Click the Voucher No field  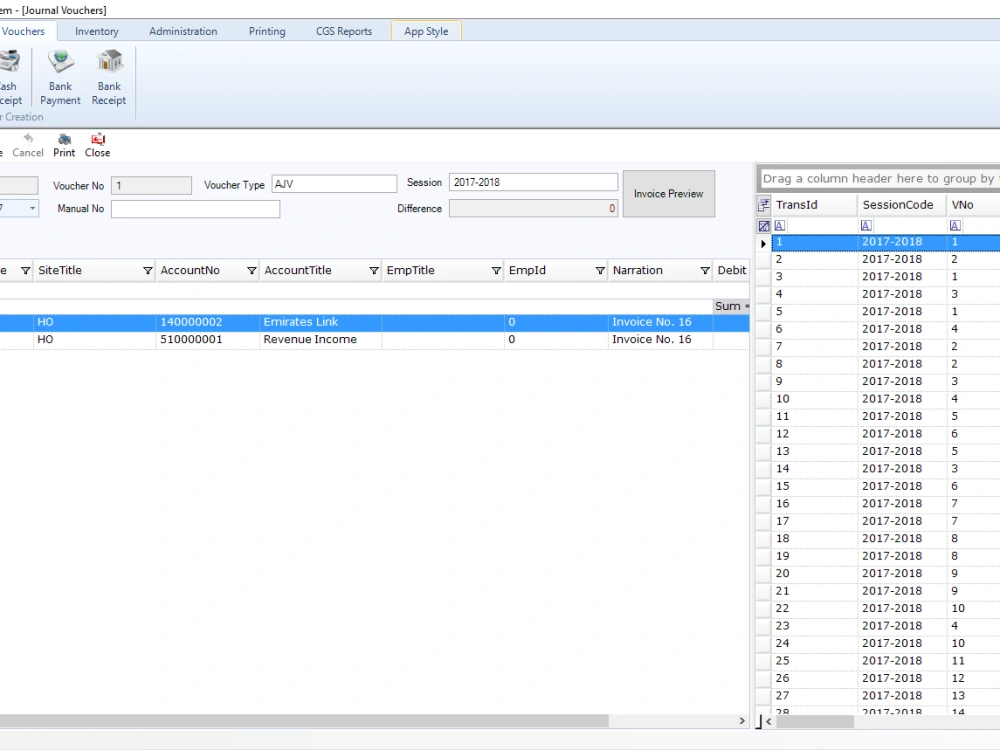(x=151, y=186)
